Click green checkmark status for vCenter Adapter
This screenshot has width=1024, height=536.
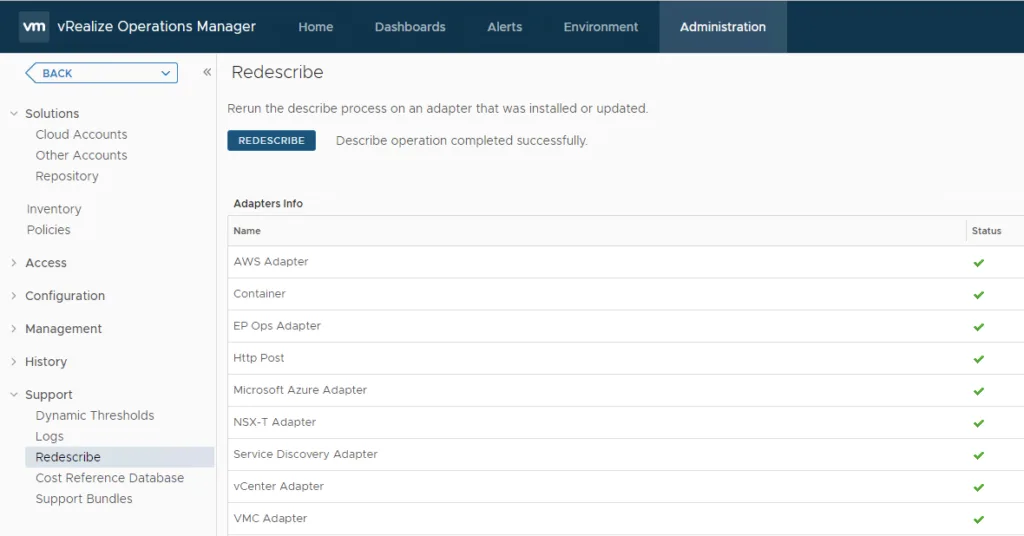click(978, 487)
